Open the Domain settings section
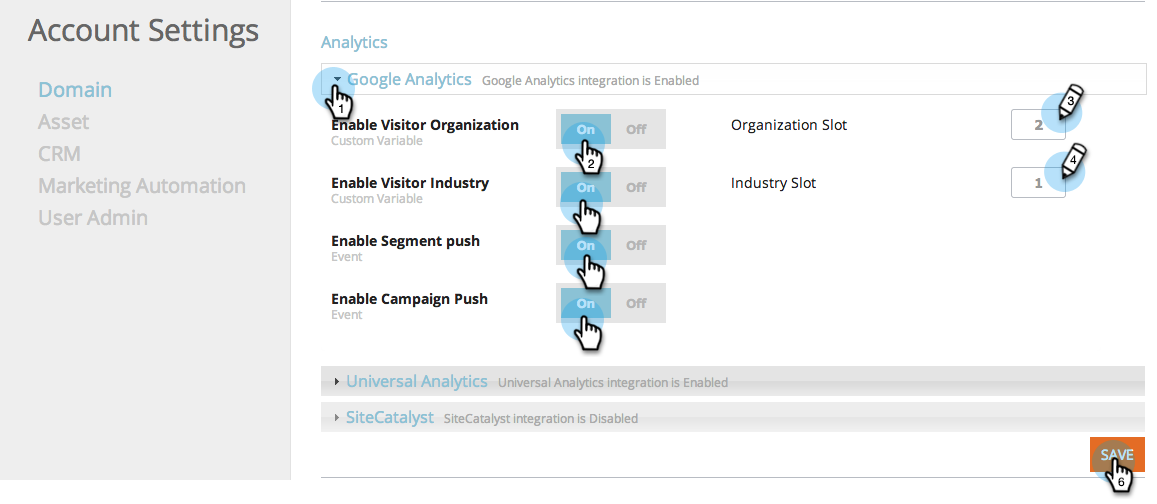Image resolution: width=1157 pixels, height=504 pixels. click(75, 90)
